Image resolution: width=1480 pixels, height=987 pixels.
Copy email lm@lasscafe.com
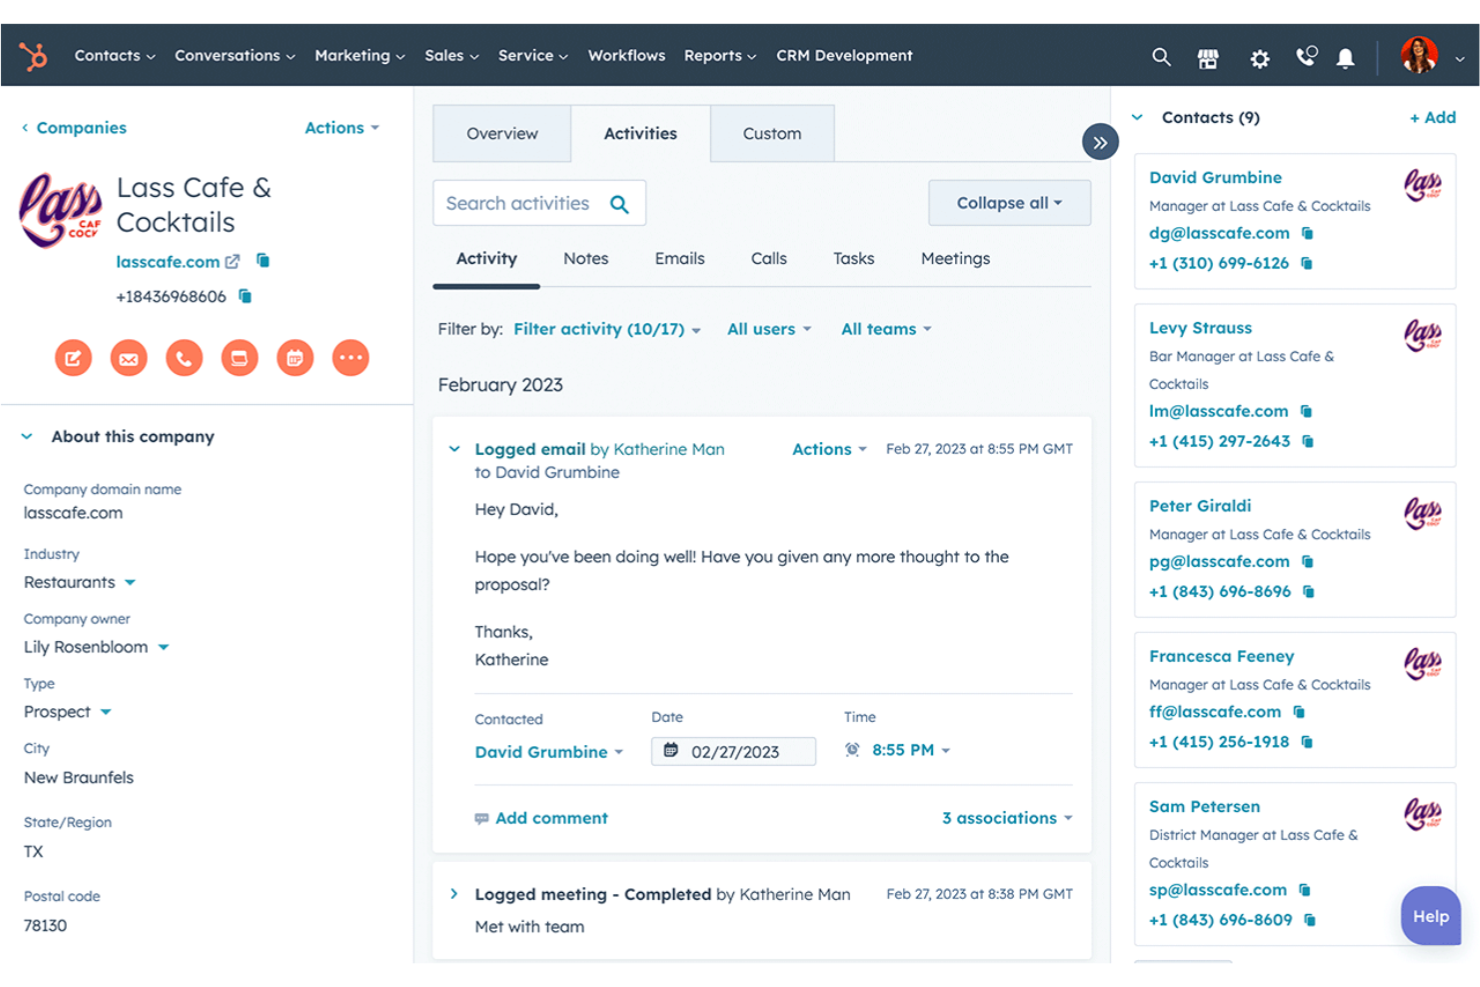pos(1306,411)
